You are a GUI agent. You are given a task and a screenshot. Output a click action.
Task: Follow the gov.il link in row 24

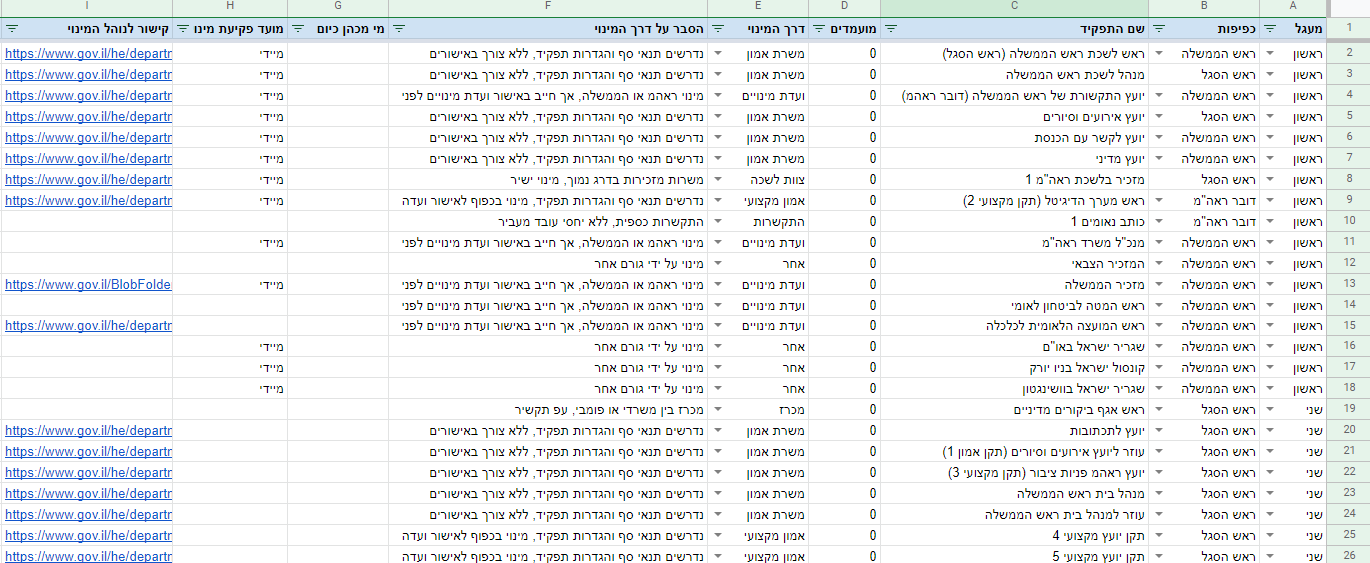tap(88, 515)
